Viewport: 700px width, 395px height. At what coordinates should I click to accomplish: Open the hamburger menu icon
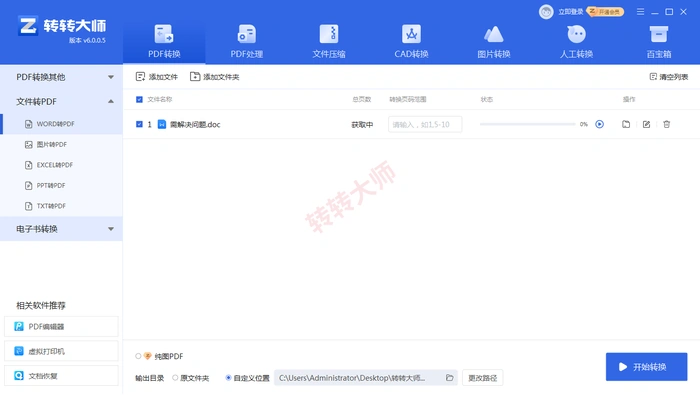coord(640,12)
